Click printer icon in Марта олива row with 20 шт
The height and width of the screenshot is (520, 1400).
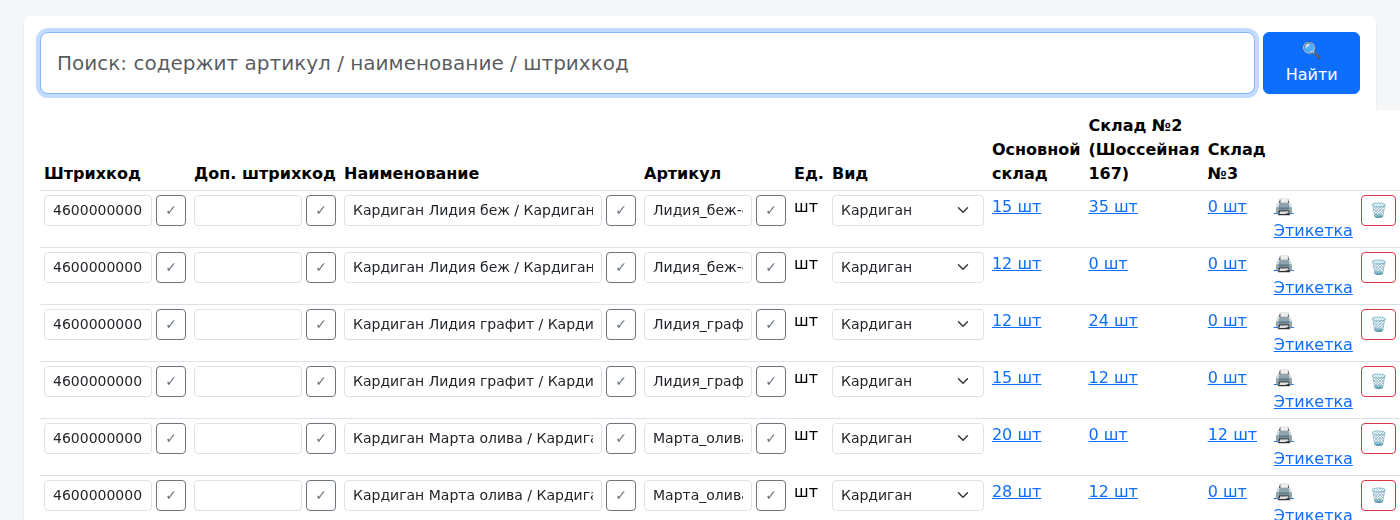(x=1284, y=435)
